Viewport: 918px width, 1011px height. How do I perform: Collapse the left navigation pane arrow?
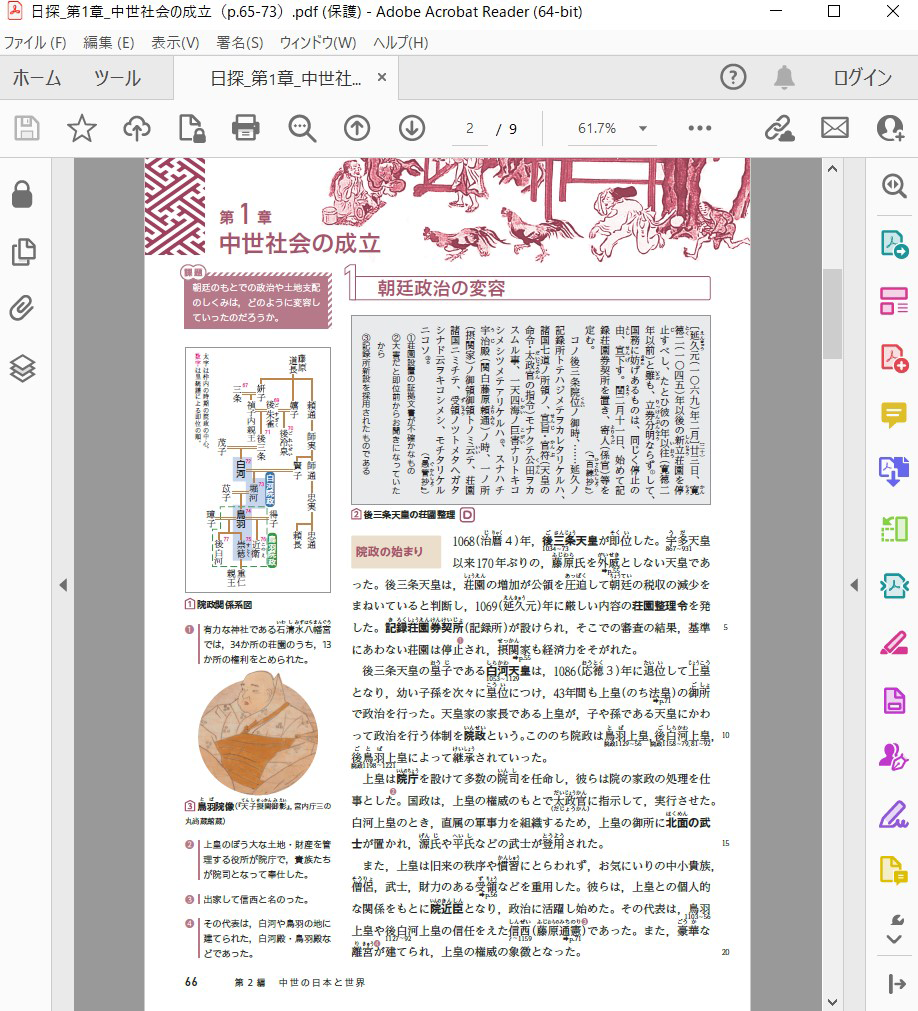pyautogui.click(x=62, y=585)
